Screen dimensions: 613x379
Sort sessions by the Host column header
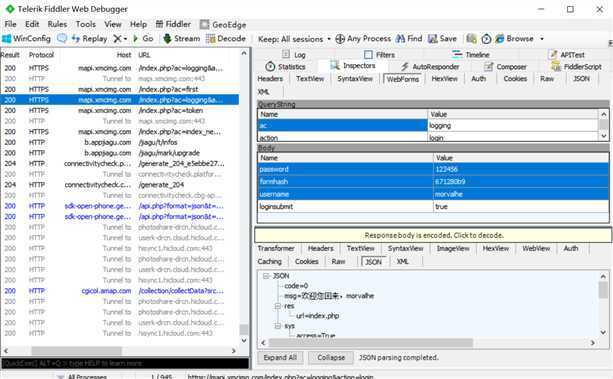124,55
